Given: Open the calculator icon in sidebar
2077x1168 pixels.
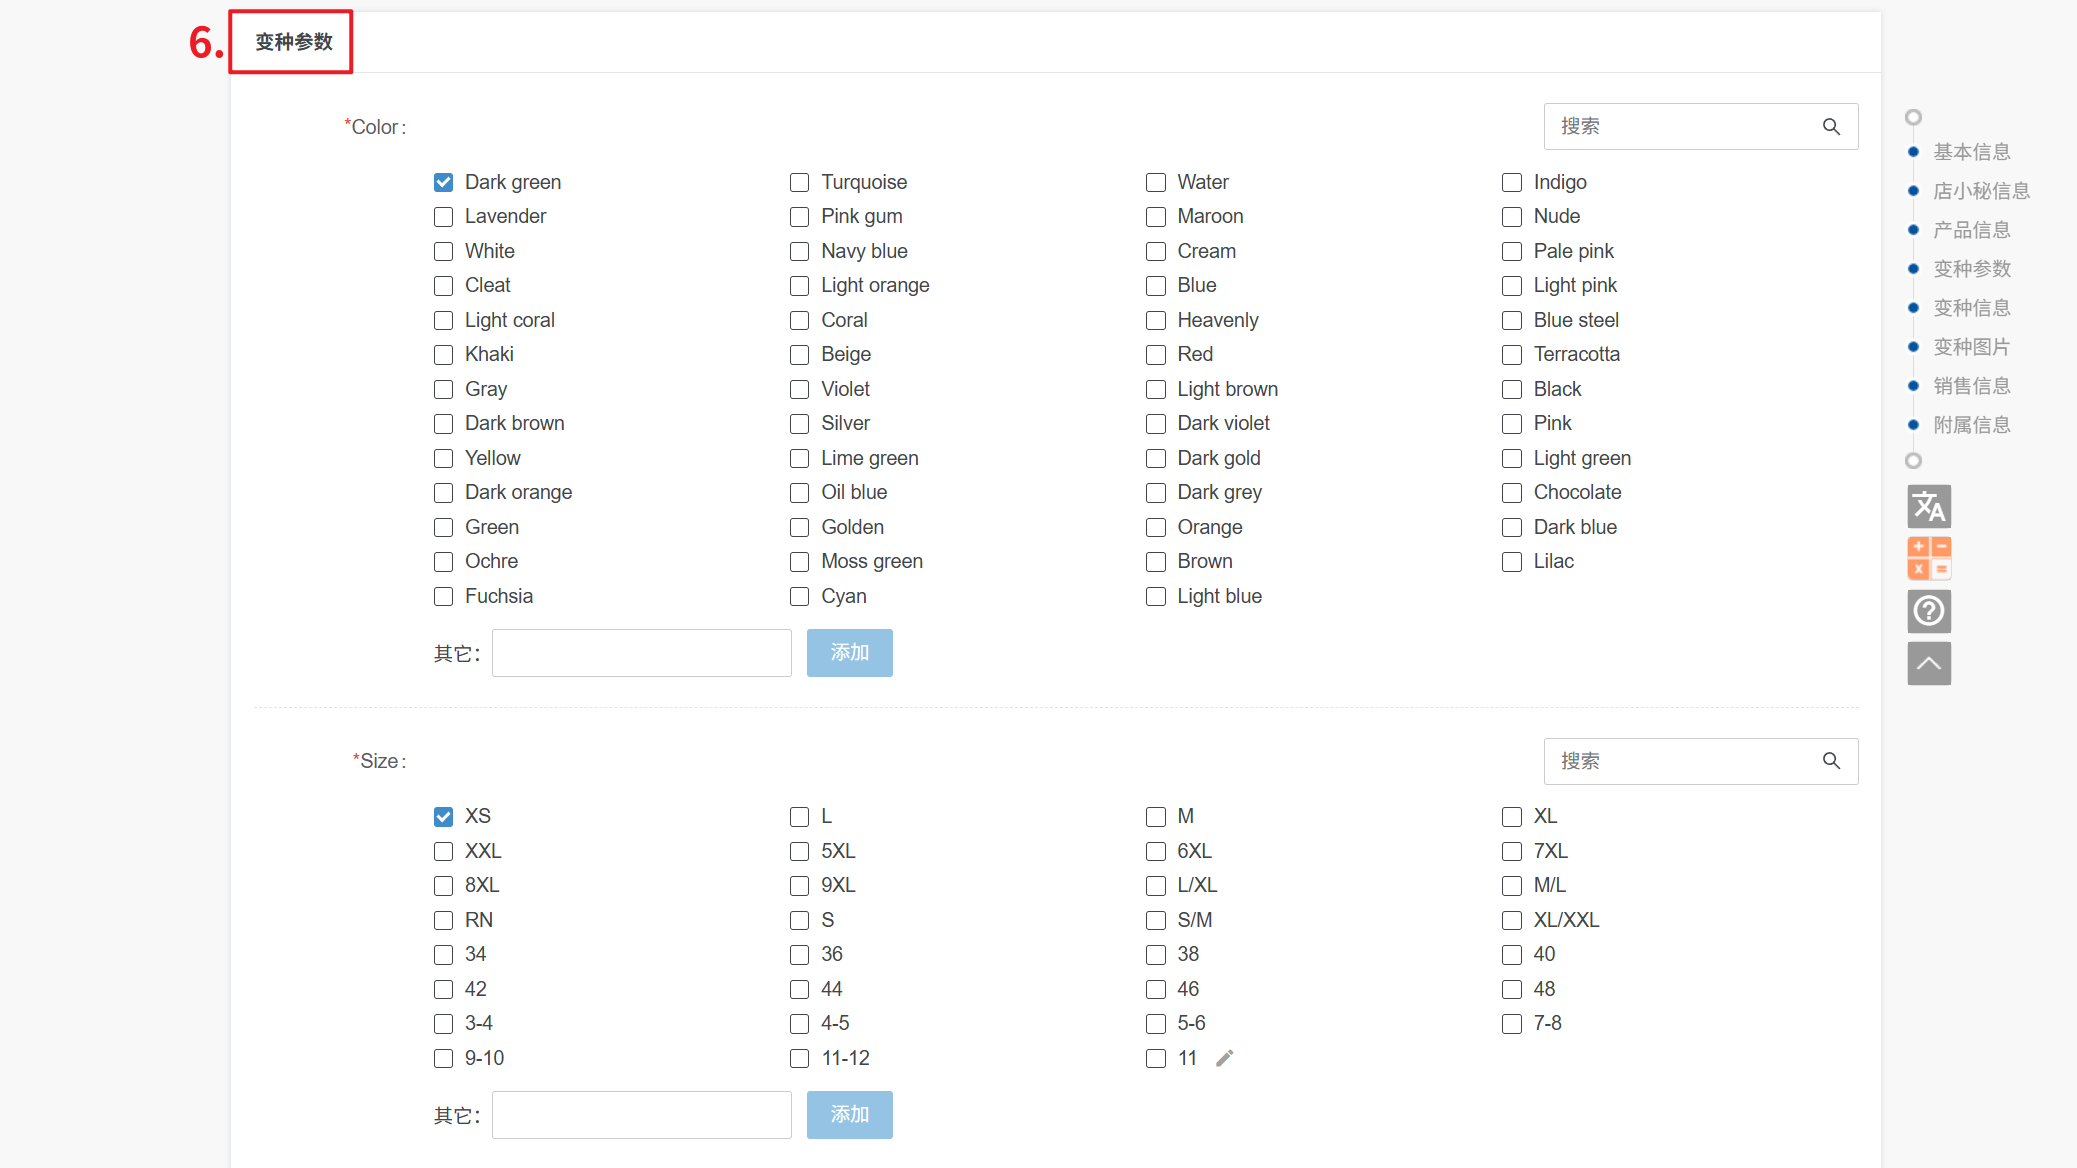Looking at the screenshot, I should click(x=1929, y=559).
